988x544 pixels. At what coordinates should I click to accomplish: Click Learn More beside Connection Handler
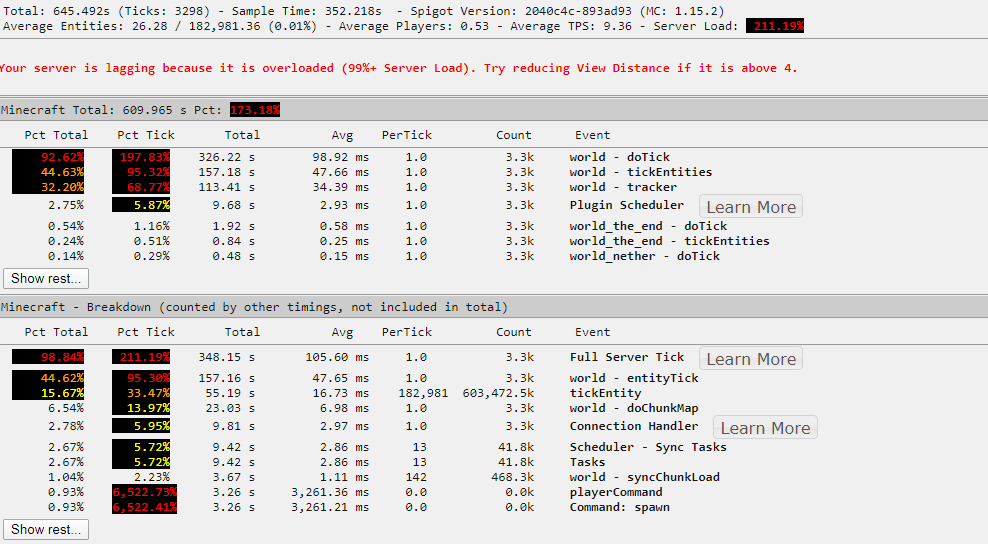765,427
